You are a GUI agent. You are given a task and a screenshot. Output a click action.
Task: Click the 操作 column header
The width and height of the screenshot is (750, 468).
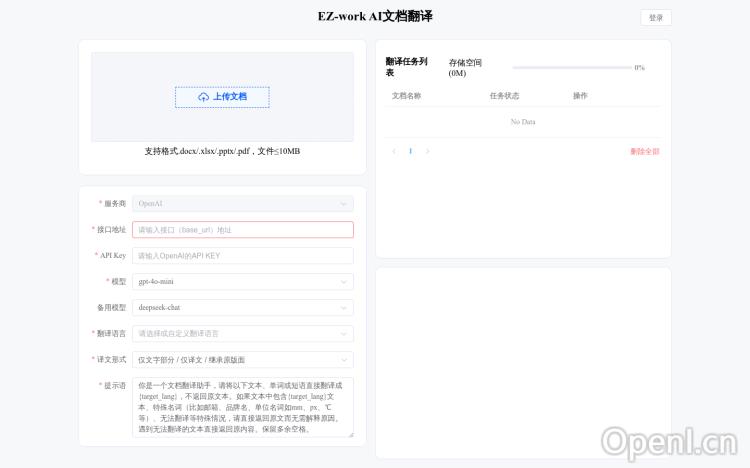point(580,96)
